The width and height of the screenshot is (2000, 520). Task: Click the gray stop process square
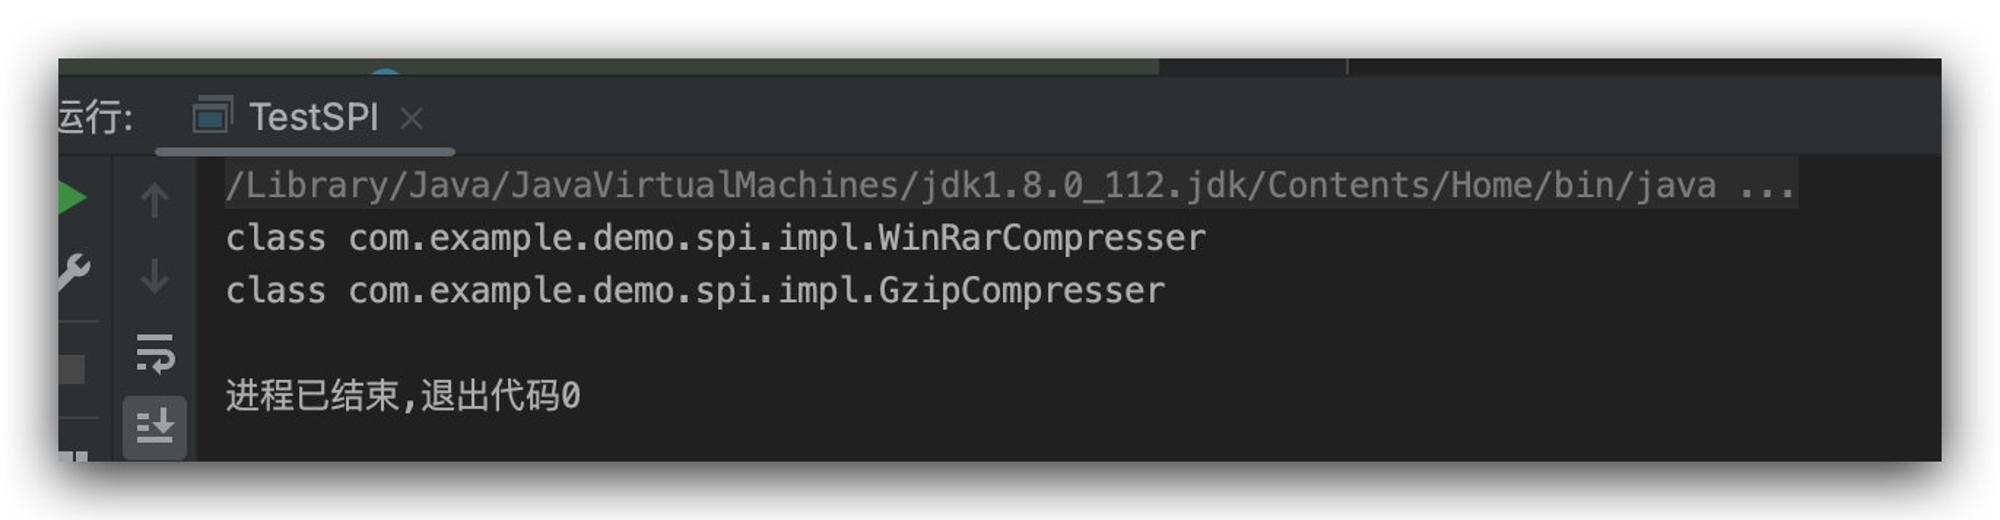tap(72, 369)
